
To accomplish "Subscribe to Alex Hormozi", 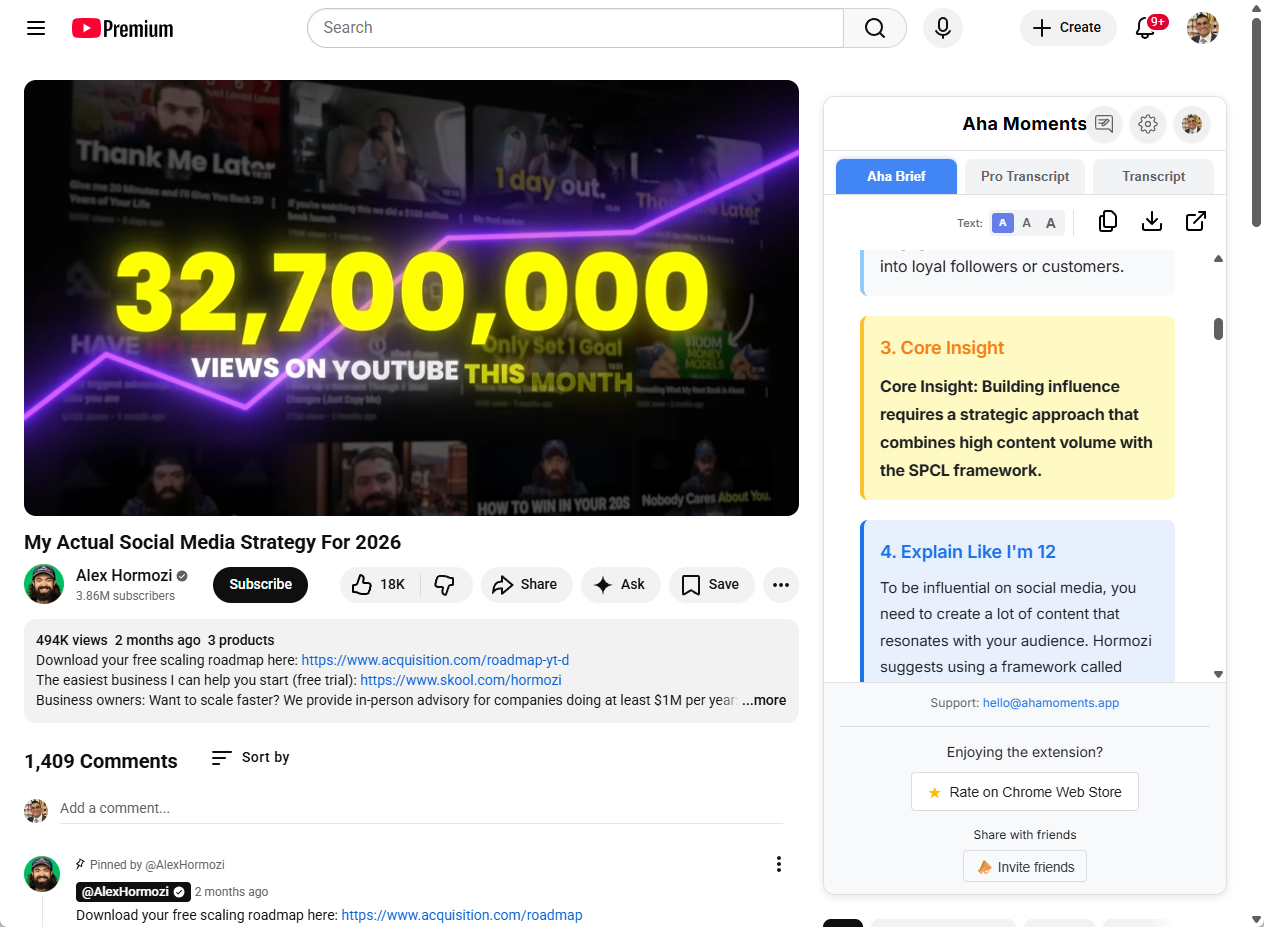I will click(x=260, y=584).
